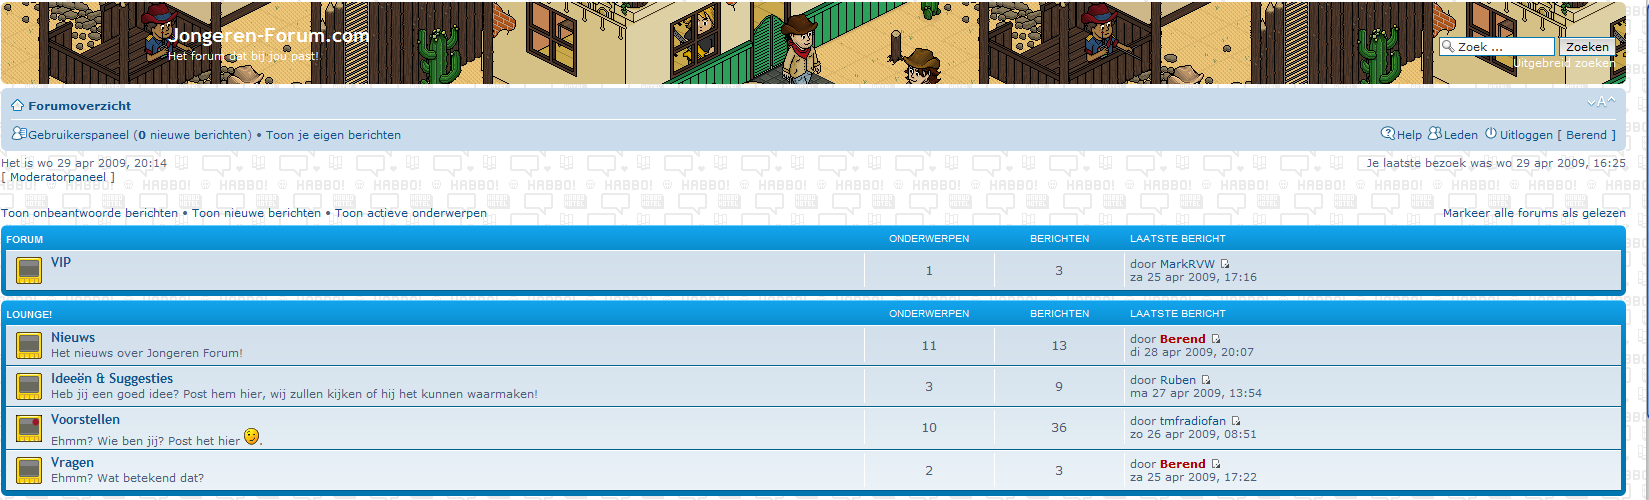This screenshot has height=500, width=1649.
Task: Click the search magnifier icon in search box
Action: [x=1448, y=47]
